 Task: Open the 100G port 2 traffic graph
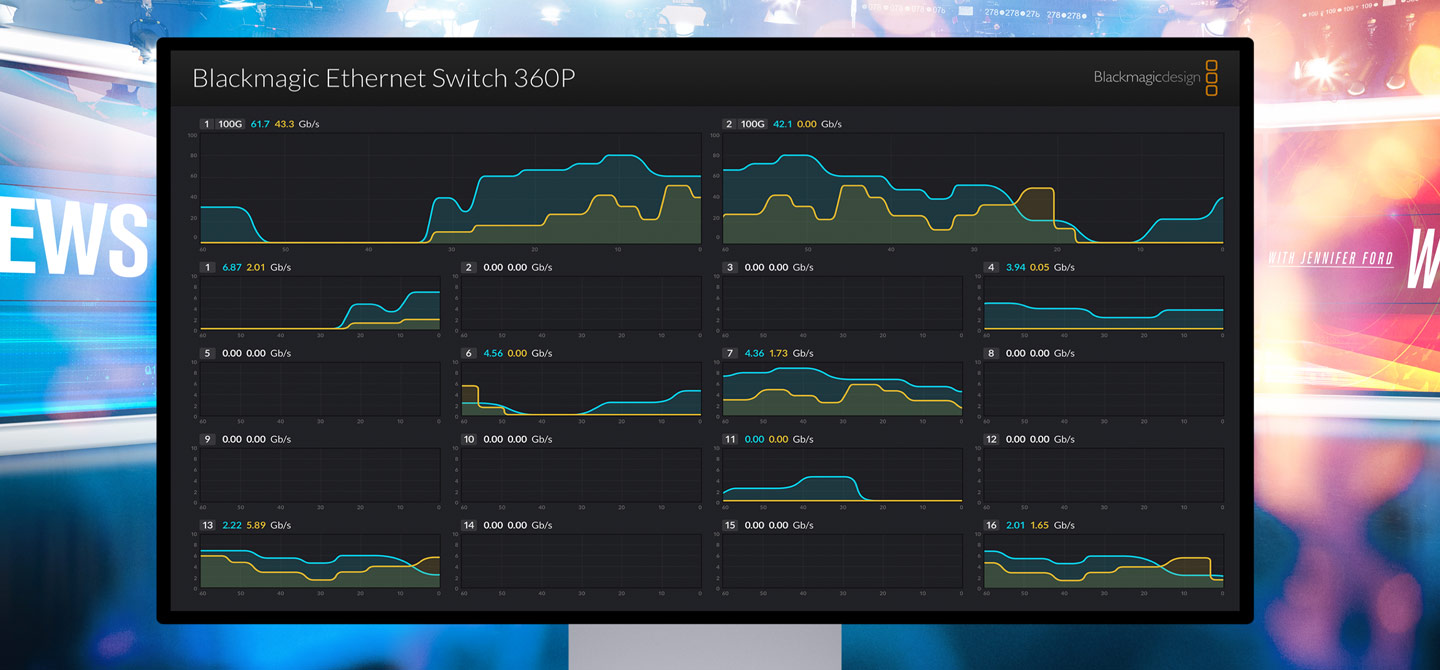tap(972, 190)
